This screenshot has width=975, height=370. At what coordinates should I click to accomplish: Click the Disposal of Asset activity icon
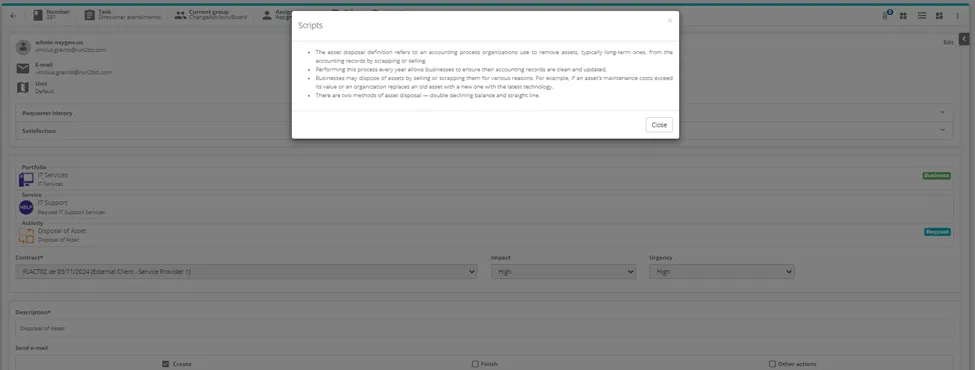(x=26, y=235)
